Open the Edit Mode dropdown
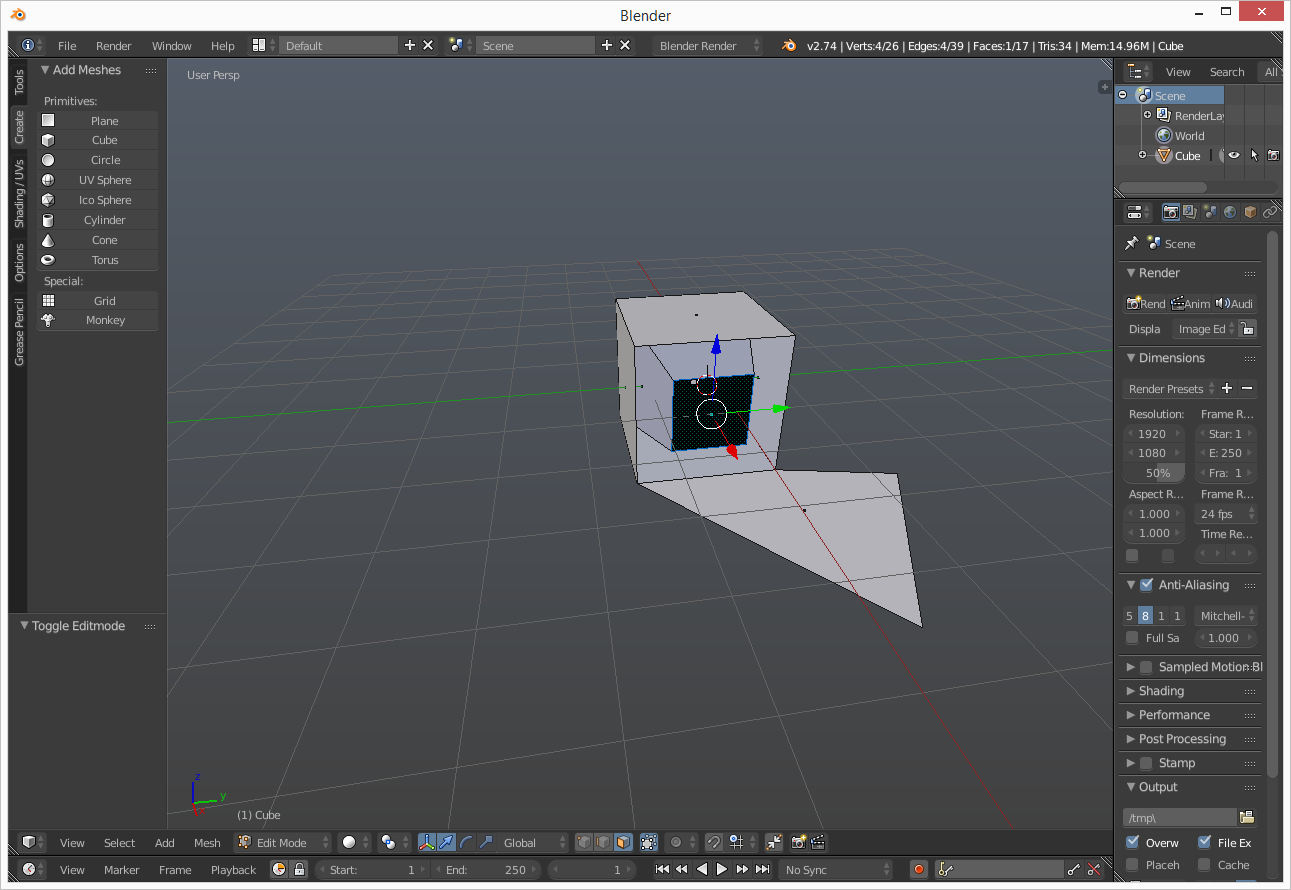 [x=283, y=842]
